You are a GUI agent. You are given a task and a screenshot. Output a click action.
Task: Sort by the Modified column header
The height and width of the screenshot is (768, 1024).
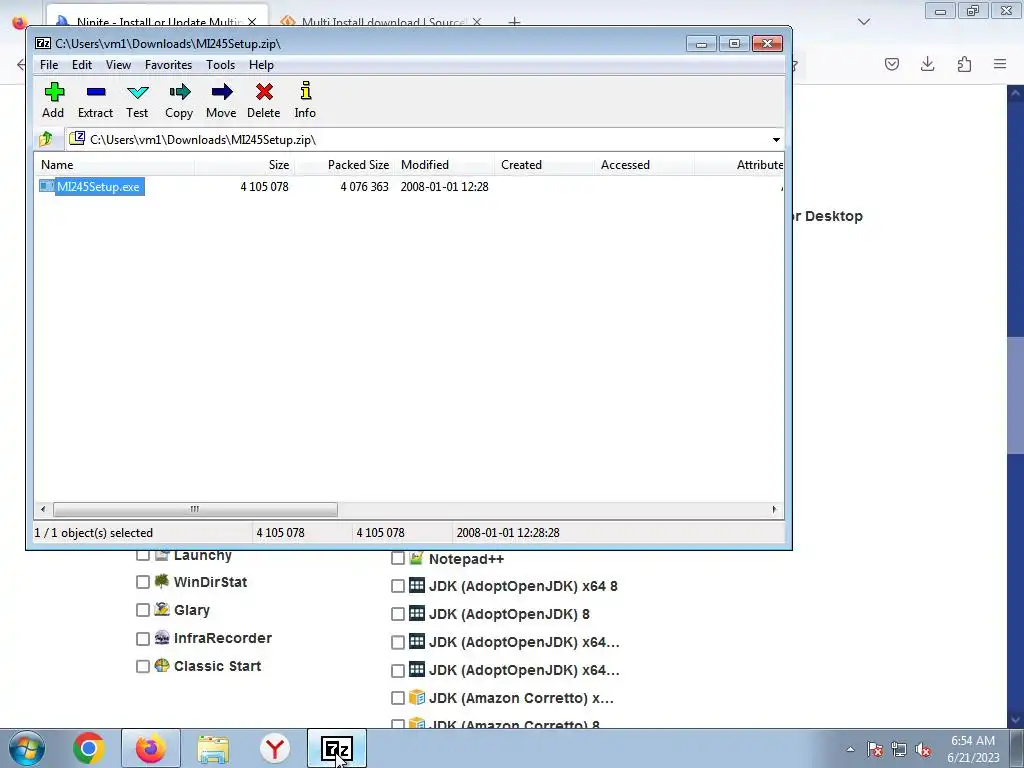click(444, 165)
